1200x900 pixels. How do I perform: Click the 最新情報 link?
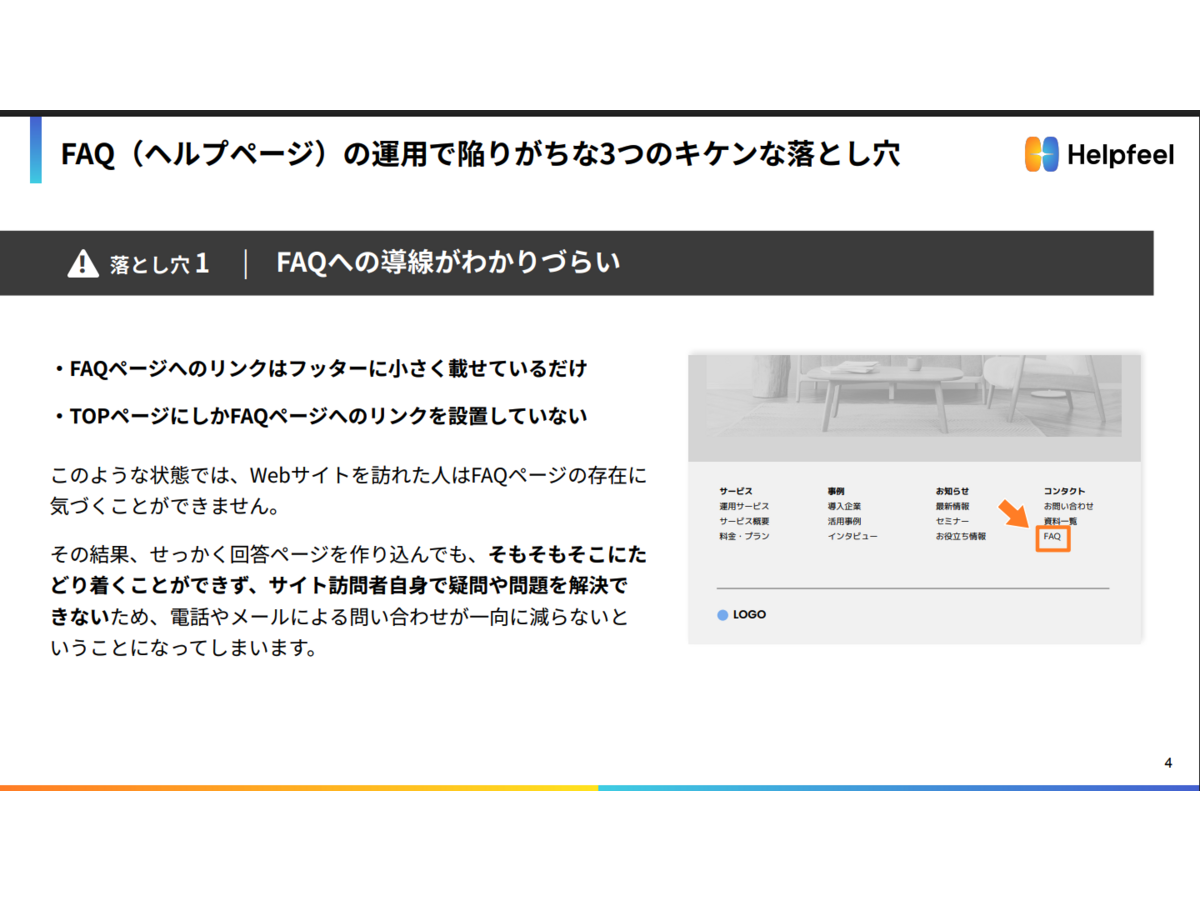[x=952, y=507]
